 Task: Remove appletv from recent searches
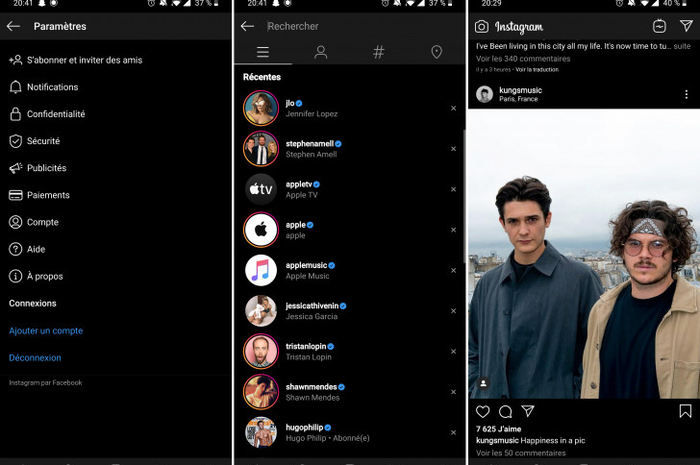click(454, 189)
